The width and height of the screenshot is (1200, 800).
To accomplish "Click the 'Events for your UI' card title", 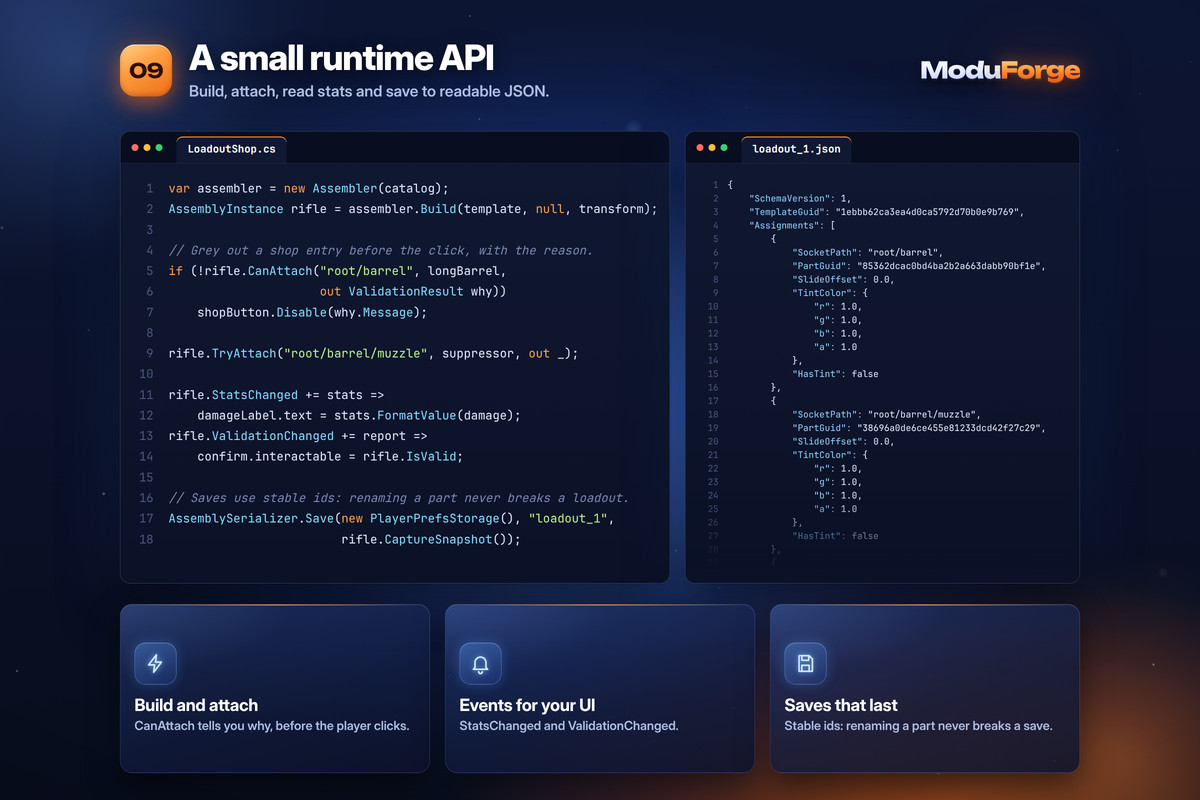I will pos(528,705).
